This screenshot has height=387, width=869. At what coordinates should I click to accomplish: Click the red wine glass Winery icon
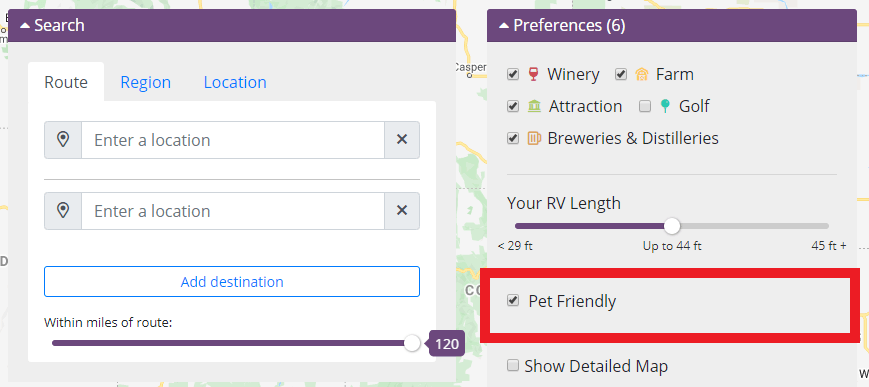coord(533,74)
